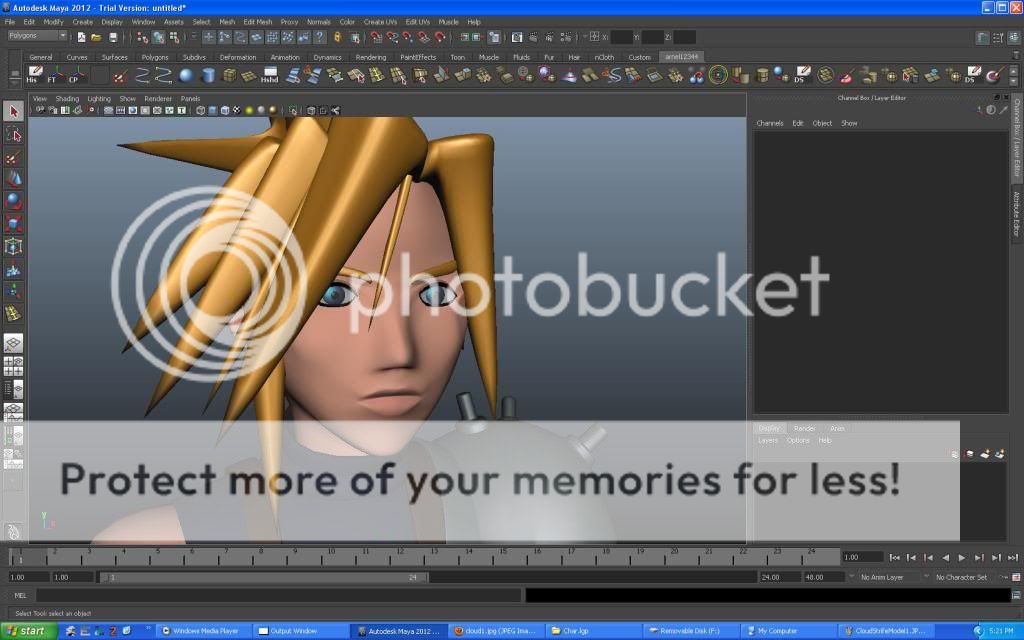Open Windows Media Player from taskbar
Image resolution: width=1024 pixels, height=640 pixels.
[x=204, y=631]
